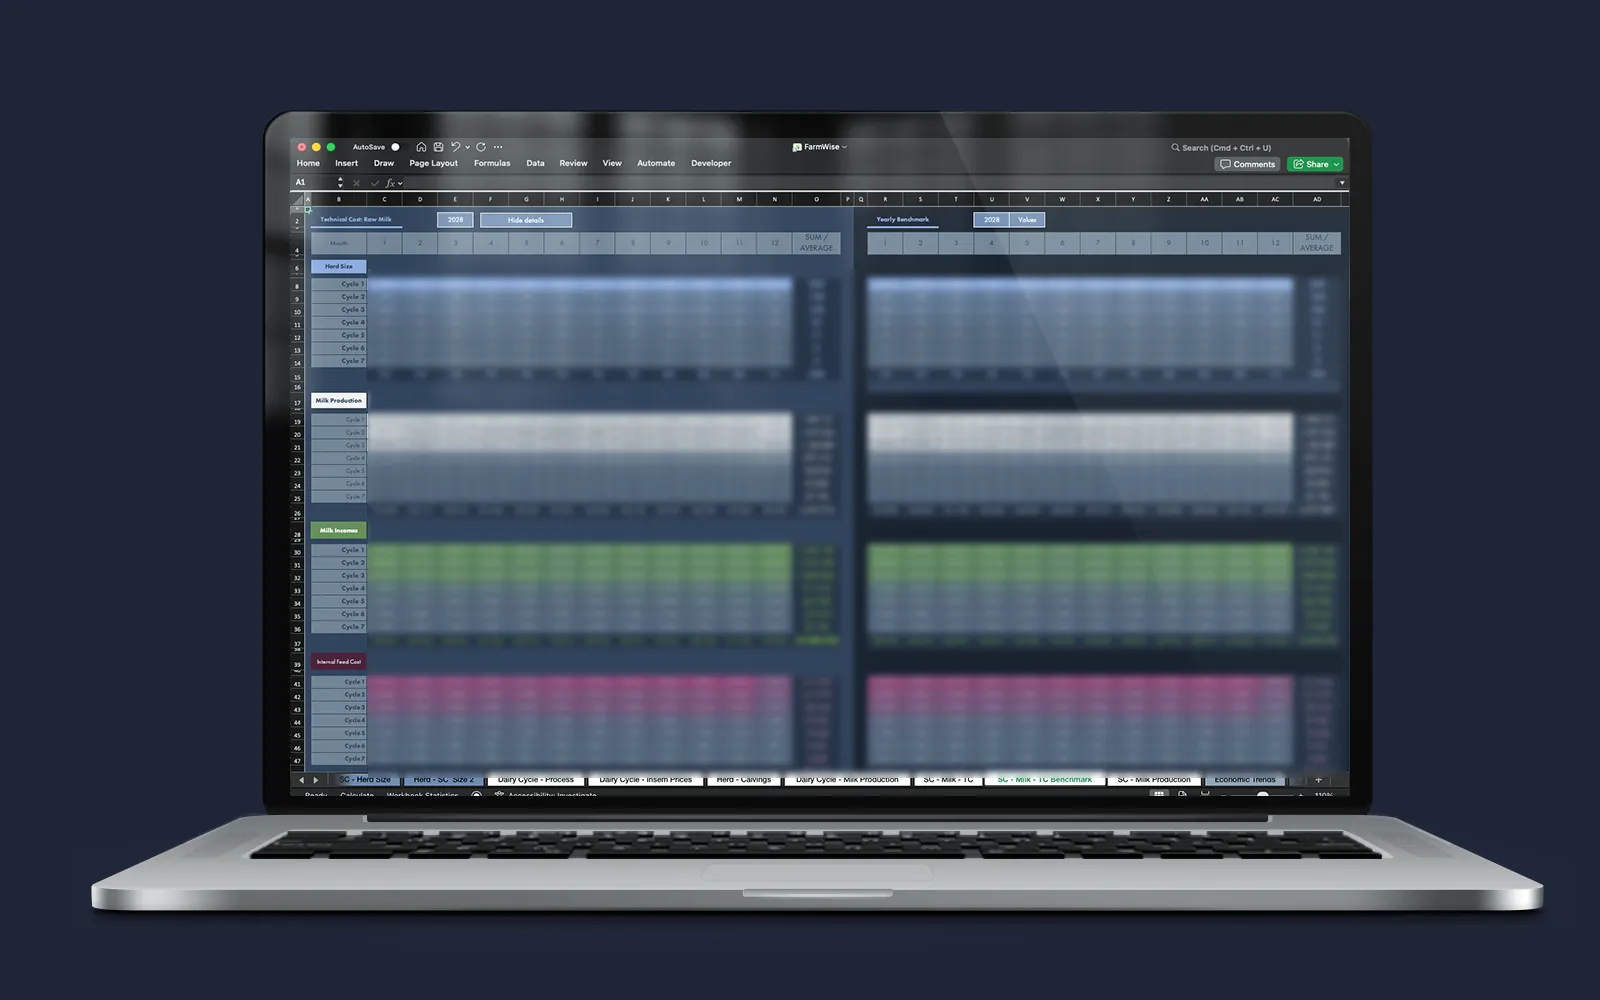Open the Data ribbon tab
This screenshot has height=1000, width=1600.
point(536,163)
